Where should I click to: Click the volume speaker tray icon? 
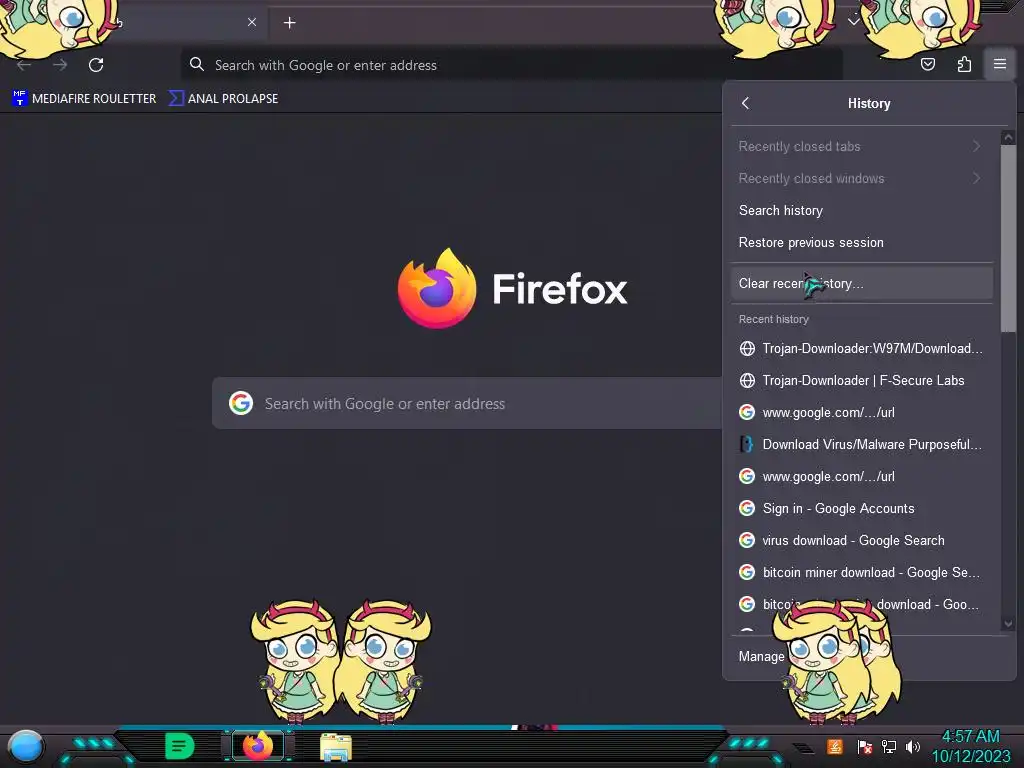point(912,746)
